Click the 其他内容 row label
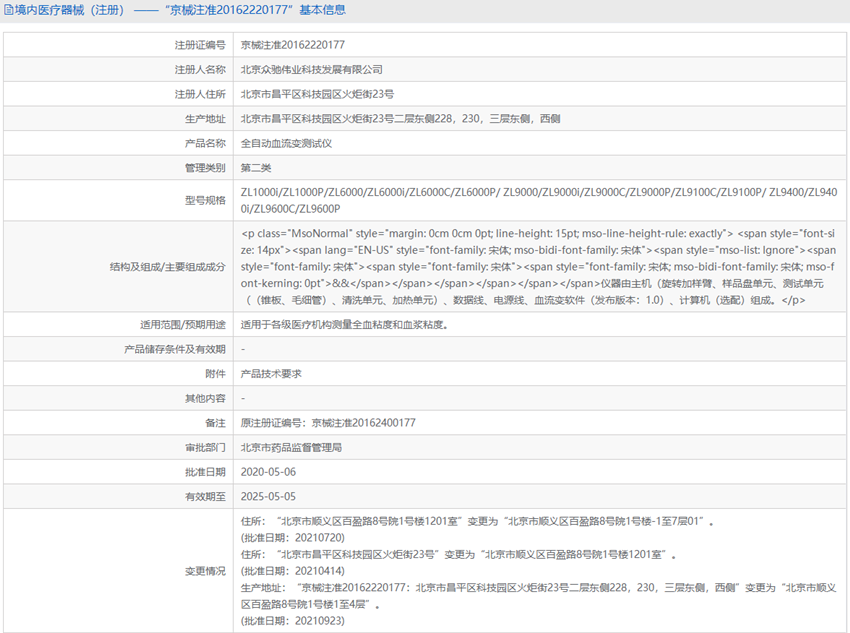 coord(204,398)
